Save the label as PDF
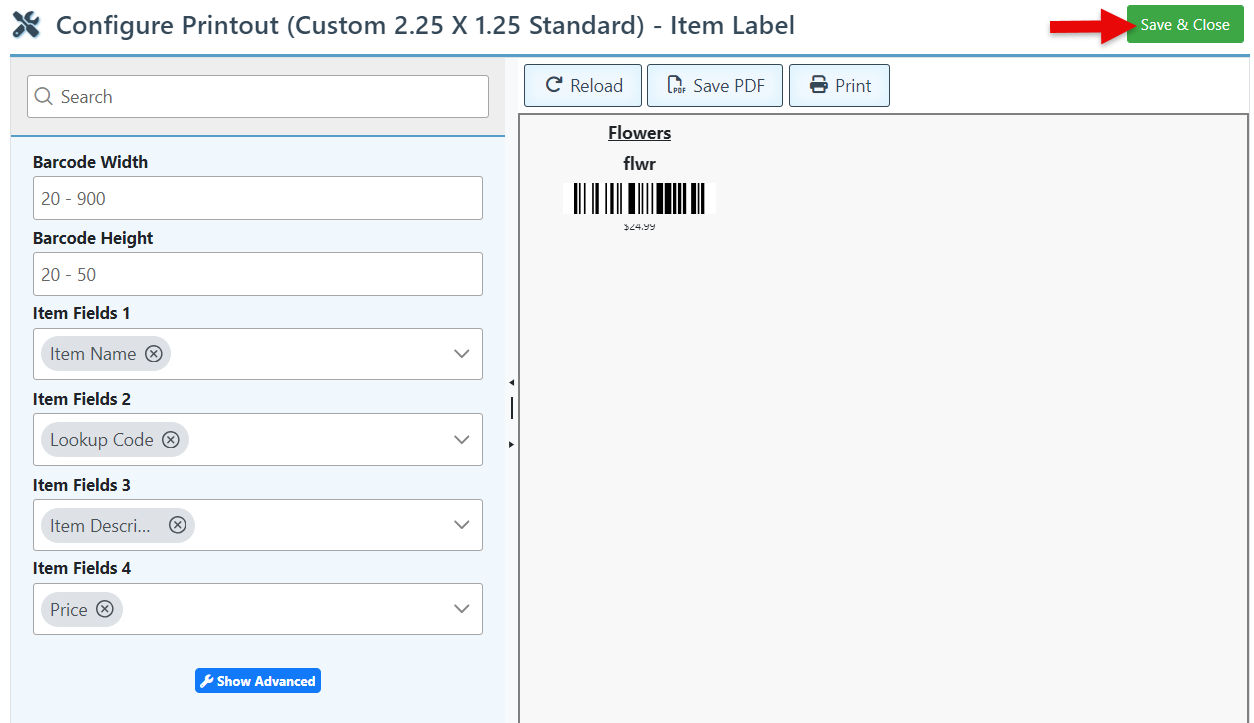 [x=715, y=86]
